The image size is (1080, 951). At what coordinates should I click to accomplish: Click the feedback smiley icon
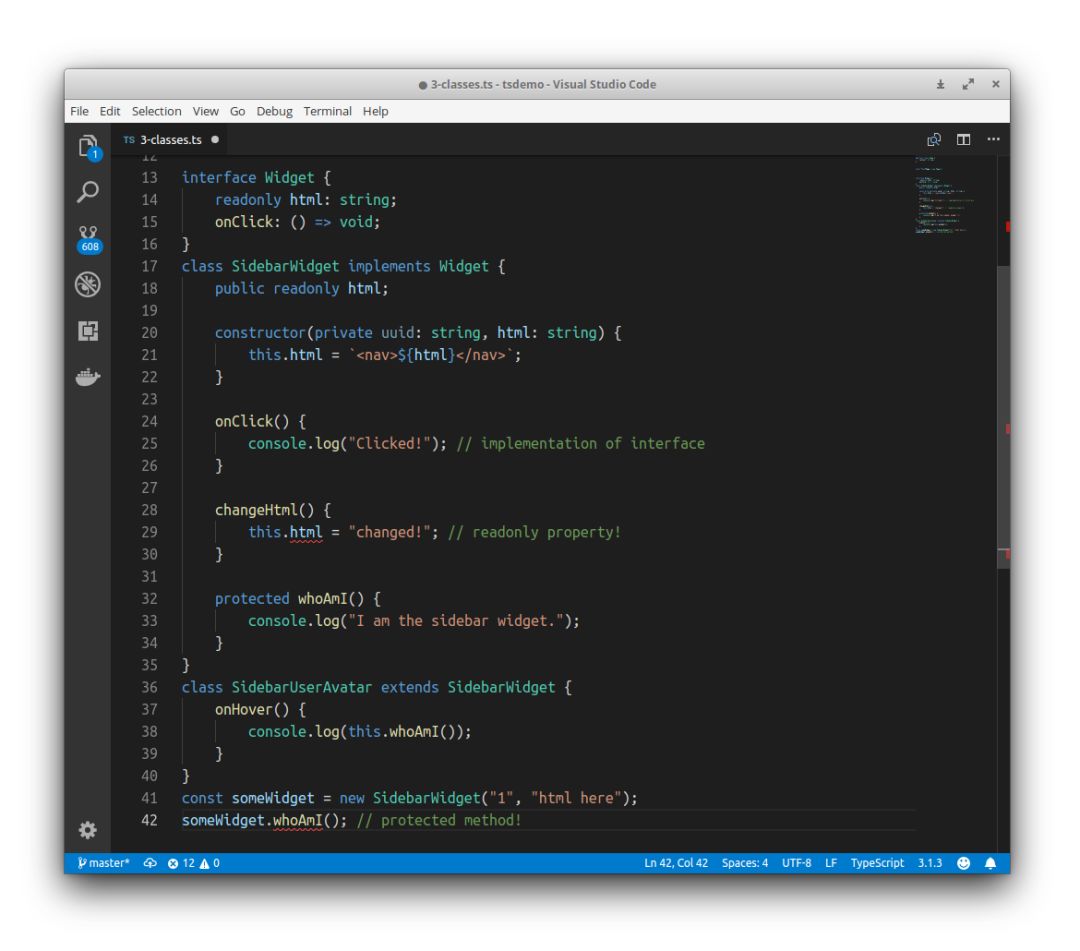(x=964, y=863)
